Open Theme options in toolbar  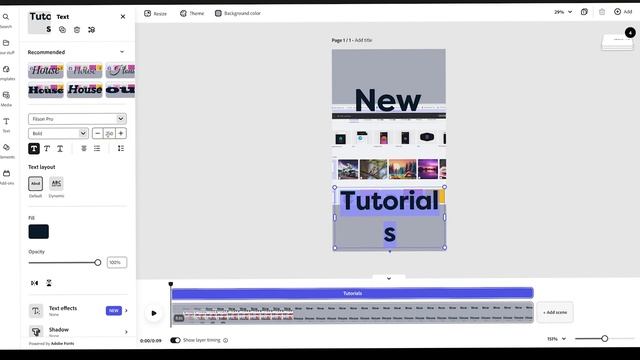point(192,13)
